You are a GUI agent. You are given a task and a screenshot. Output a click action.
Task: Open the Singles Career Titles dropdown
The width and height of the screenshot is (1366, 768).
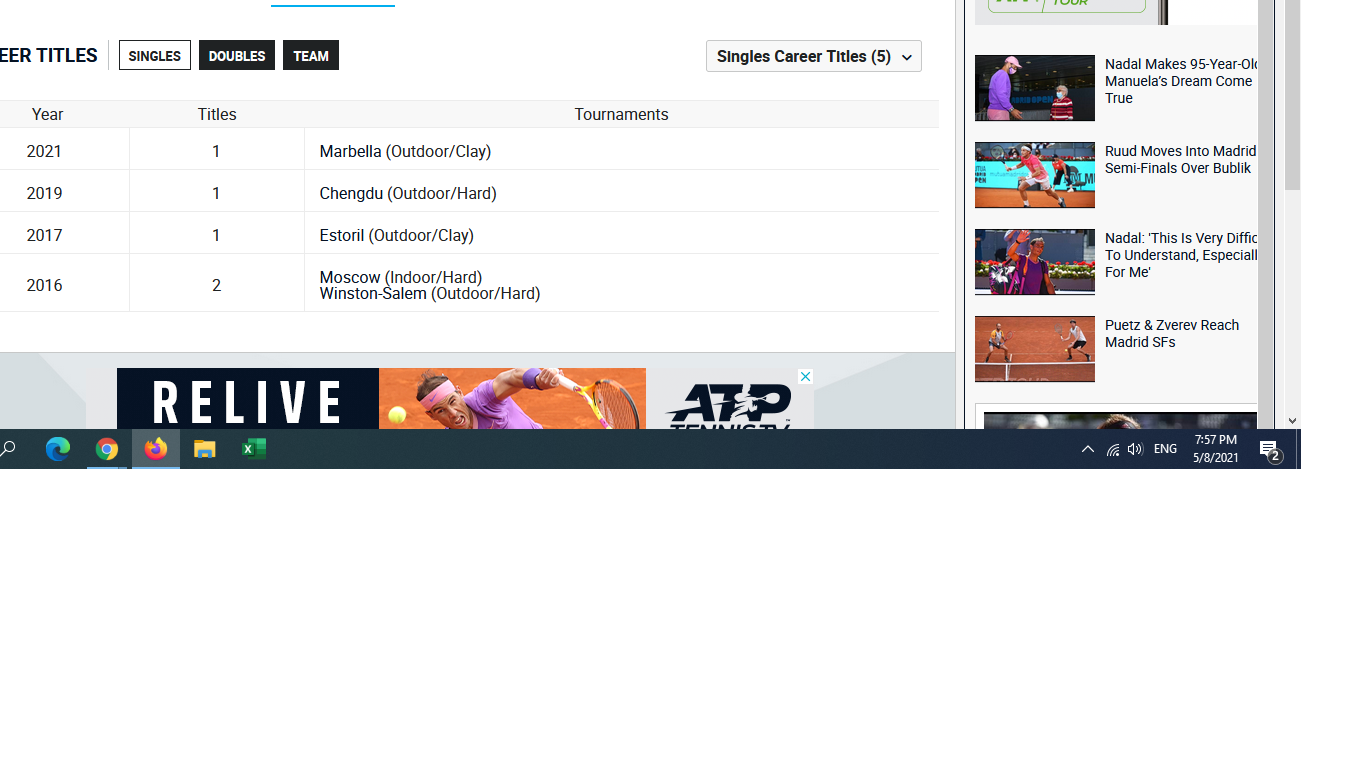813,56
